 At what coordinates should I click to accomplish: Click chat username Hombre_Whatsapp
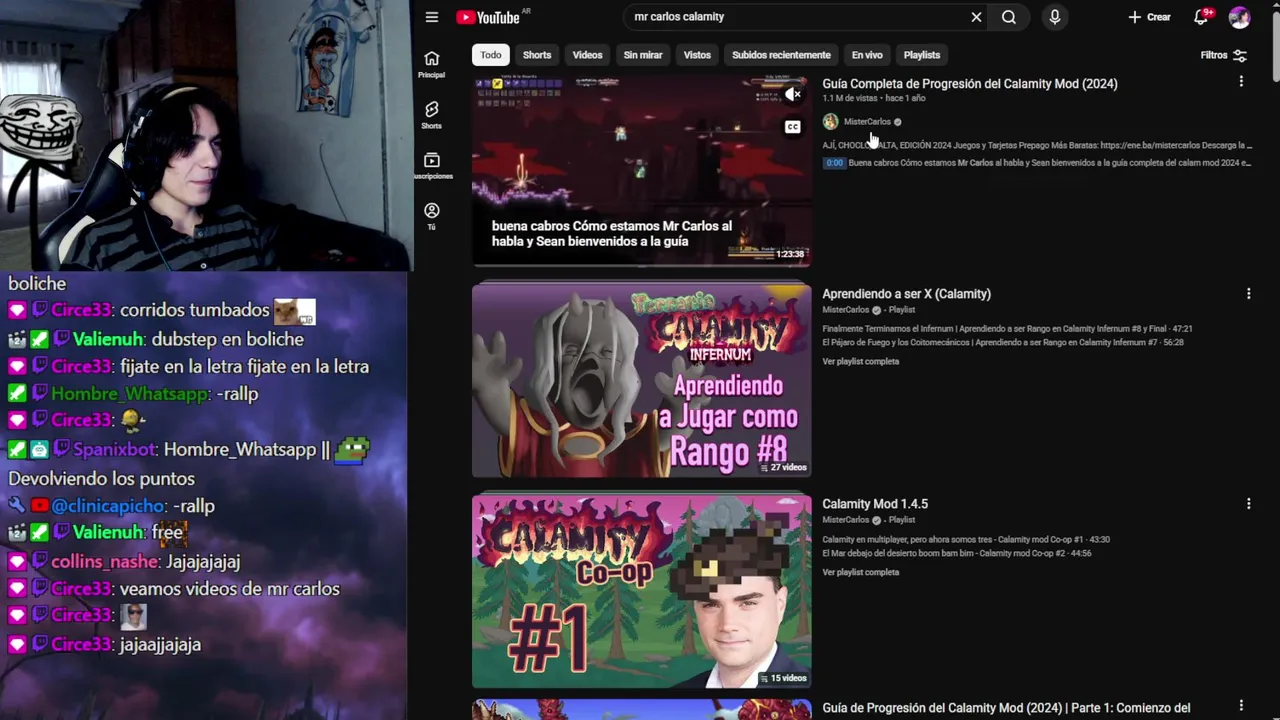coord(130,394)
